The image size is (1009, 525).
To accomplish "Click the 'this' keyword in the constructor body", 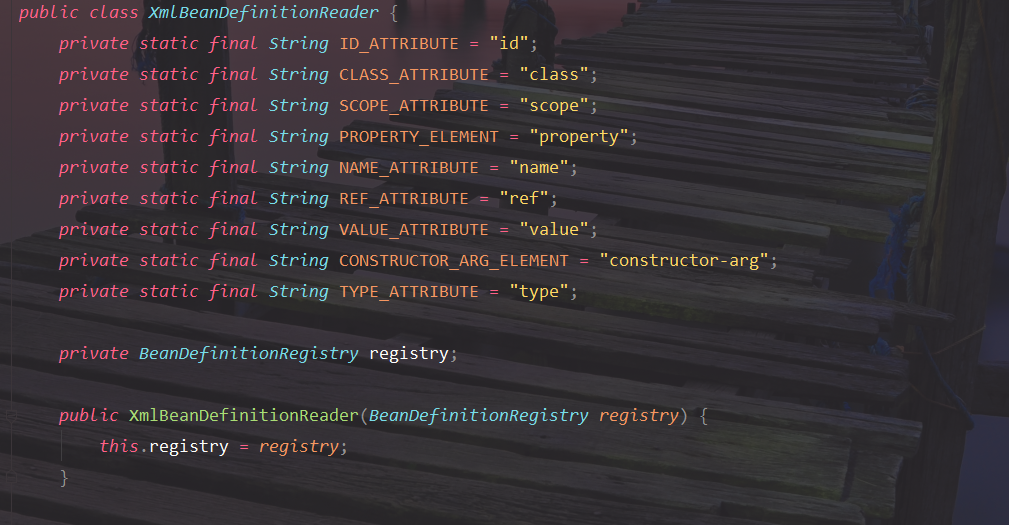I will [120, 446].
